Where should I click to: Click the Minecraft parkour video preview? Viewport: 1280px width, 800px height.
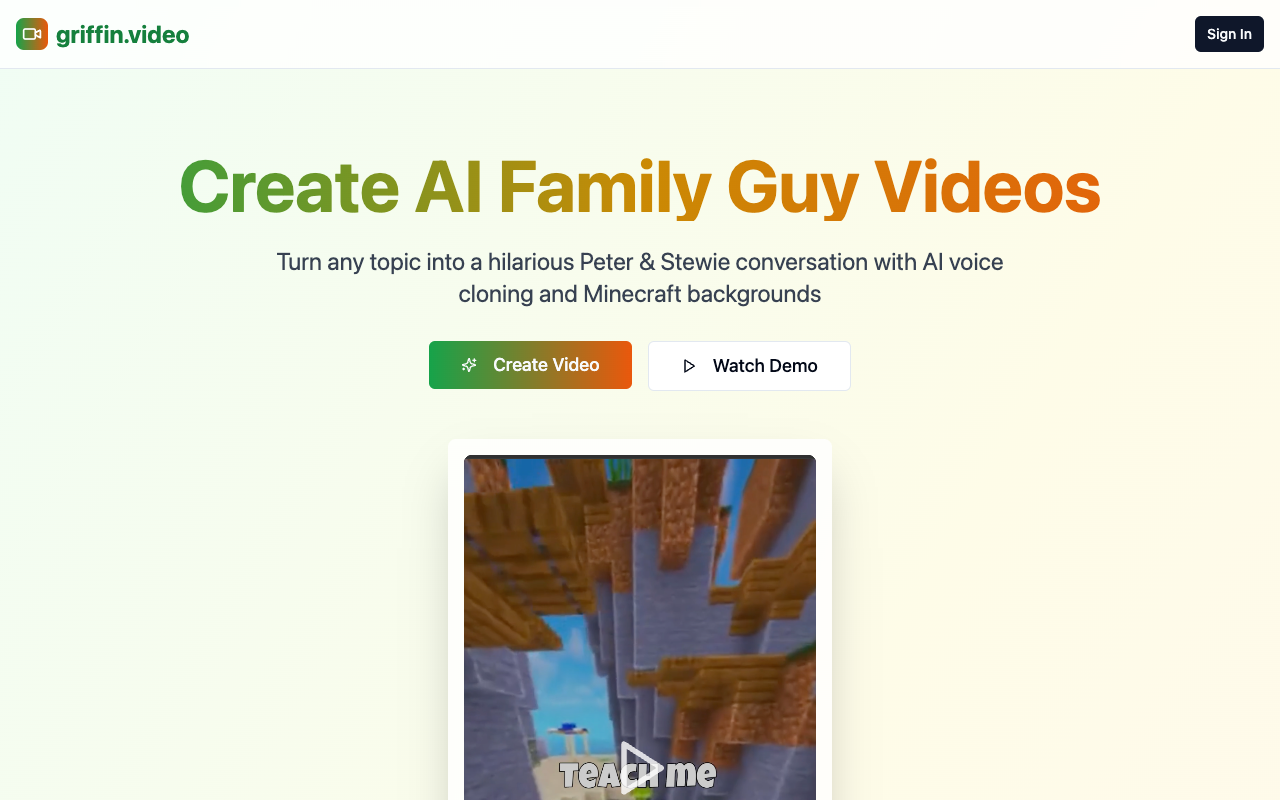(x=640, y=627)
